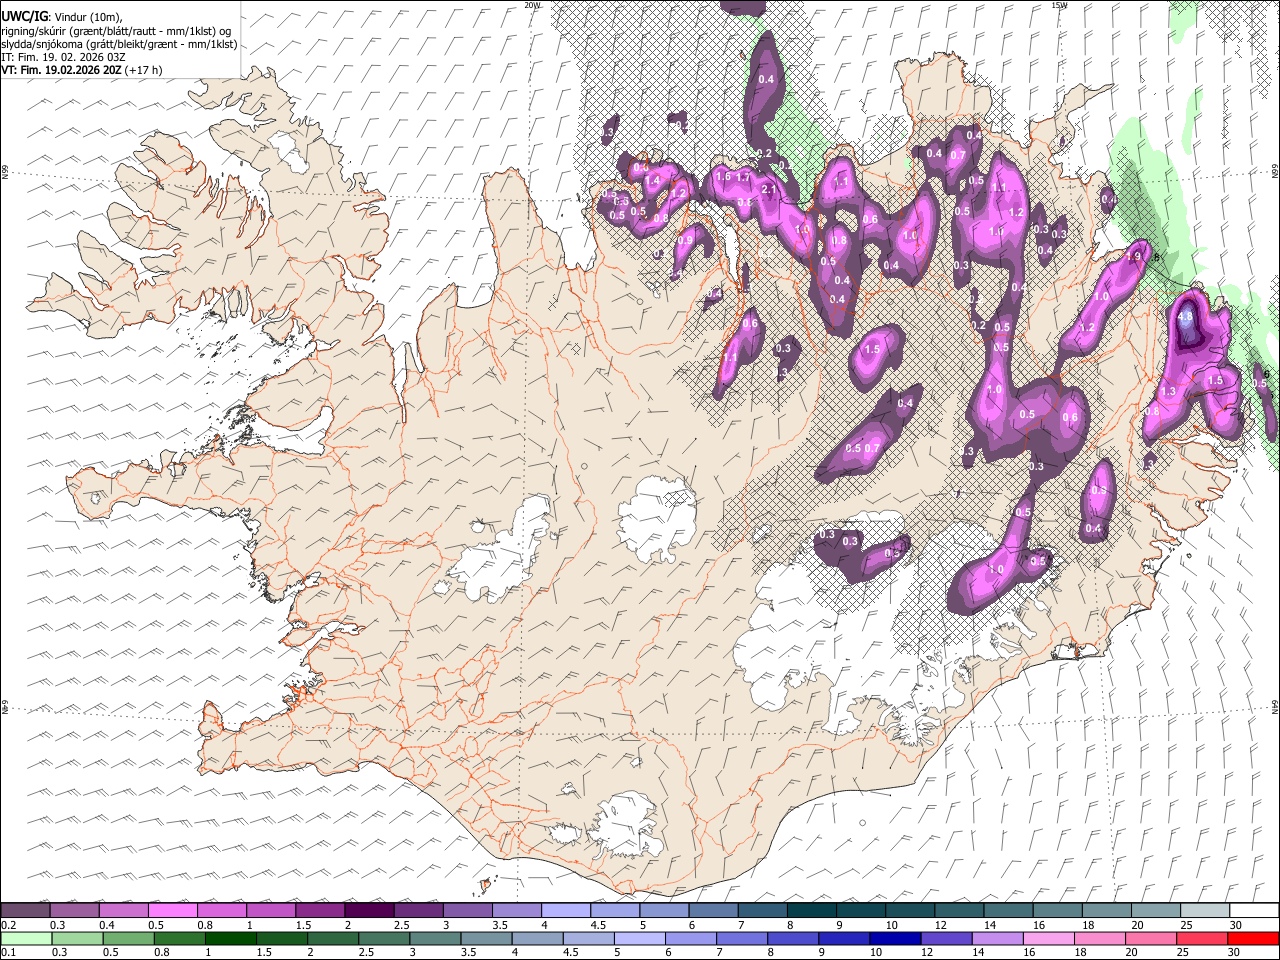Click the deep navy blue 10 swatch in lower legend

click(x=894, y=938)
